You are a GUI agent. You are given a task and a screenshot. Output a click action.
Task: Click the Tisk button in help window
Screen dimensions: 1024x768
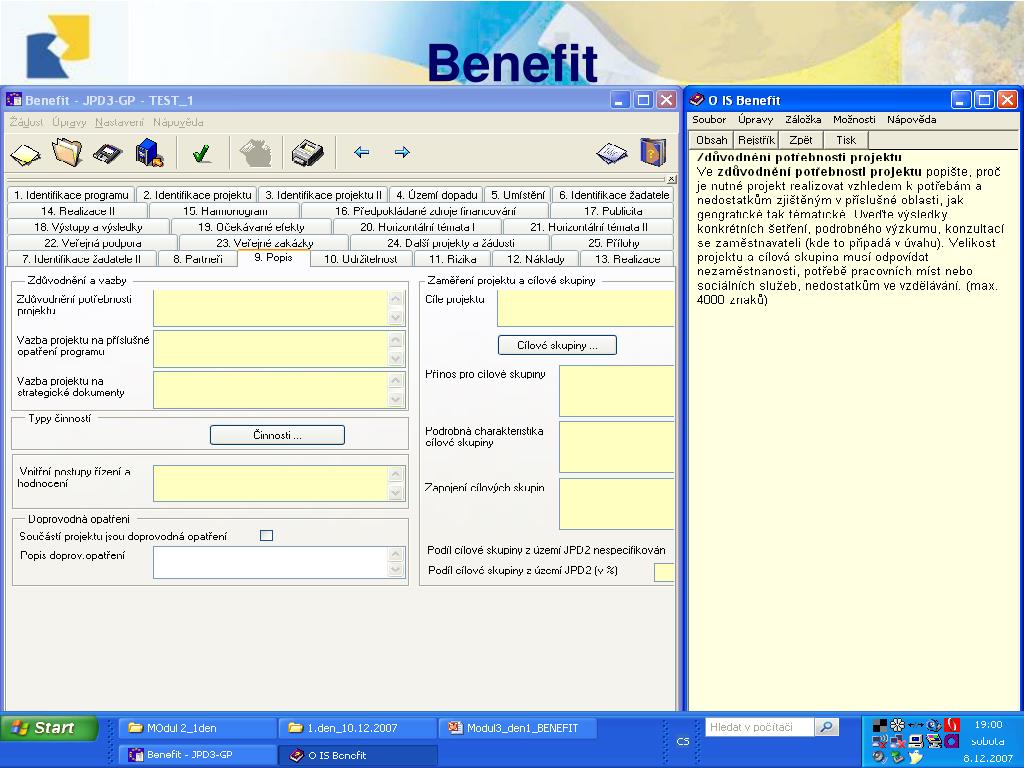[x=846, y=140]
